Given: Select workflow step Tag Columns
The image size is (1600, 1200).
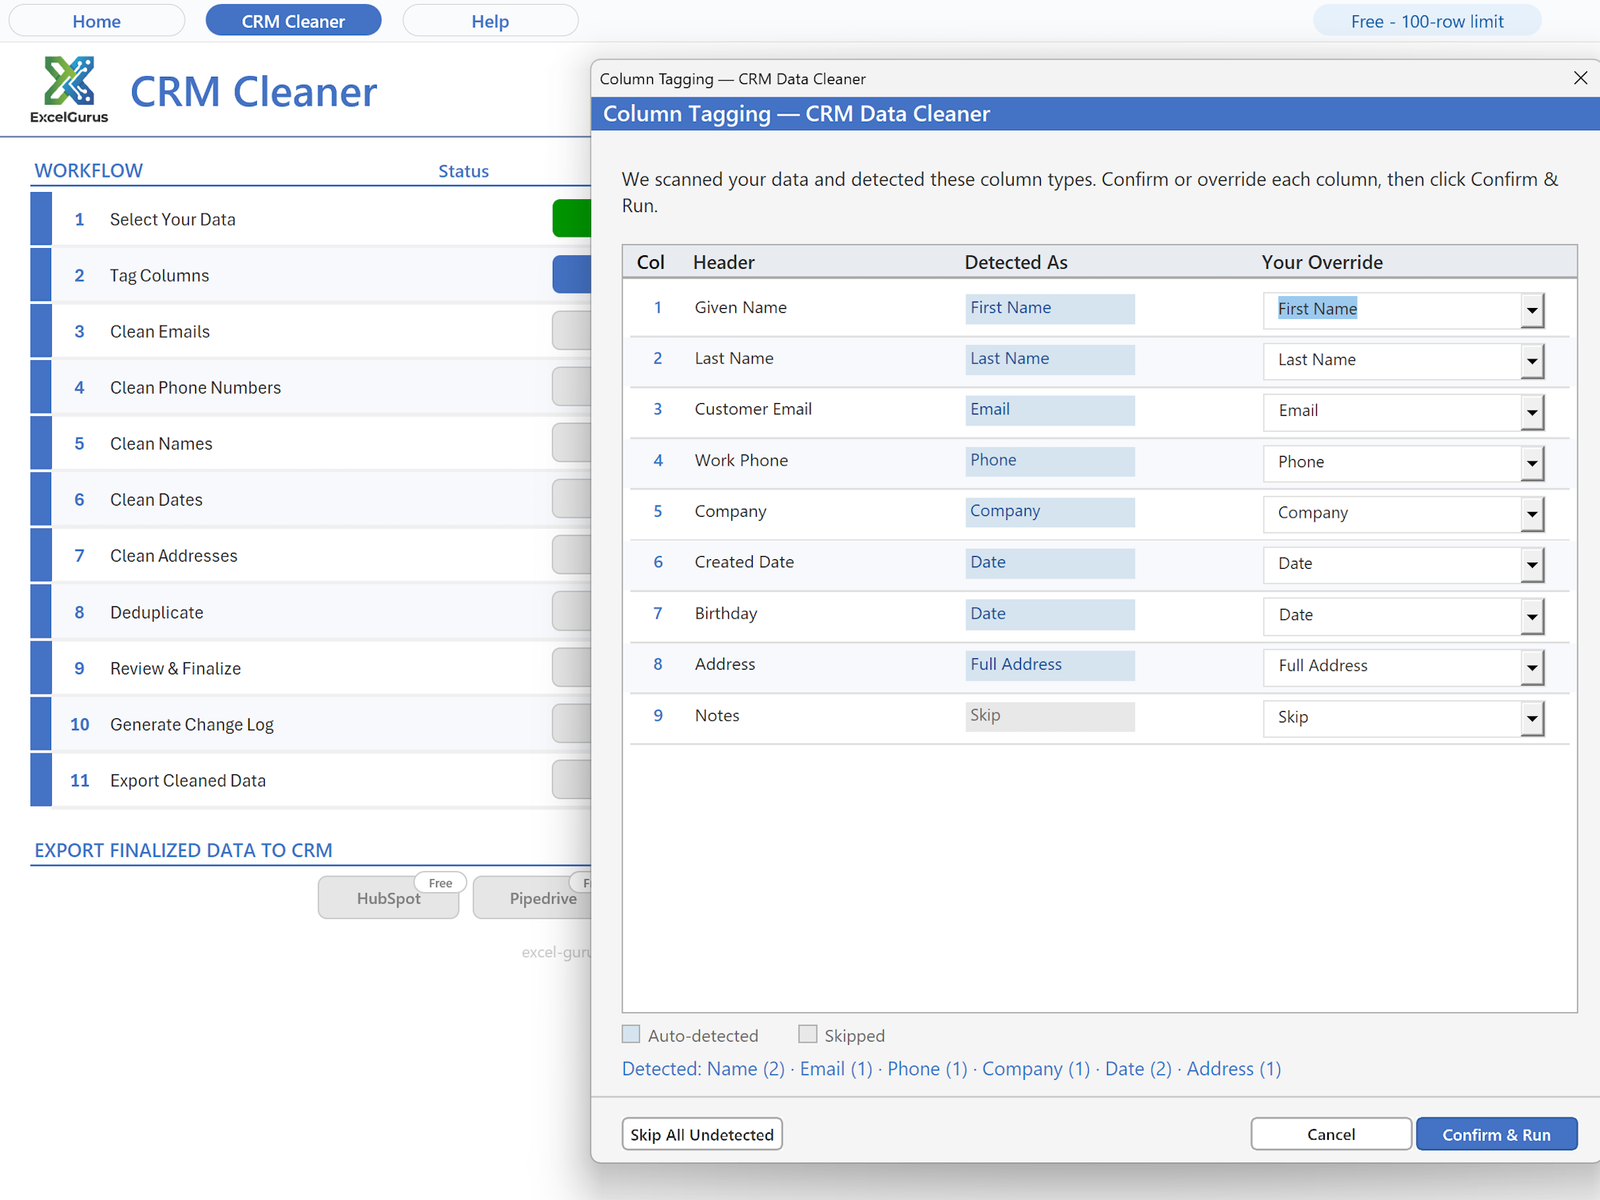Looking at the screenshot, I should (310, 275).
